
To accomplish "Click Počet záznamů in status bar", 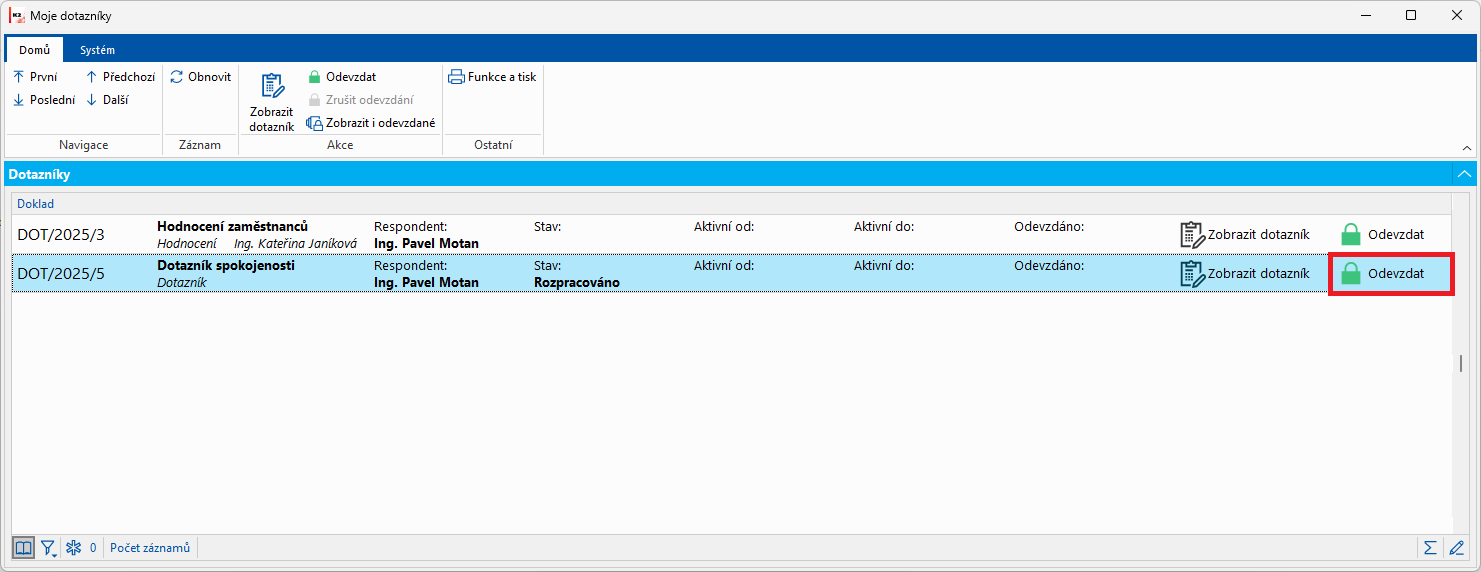I will pyautogui.click(x=150, y=548).
